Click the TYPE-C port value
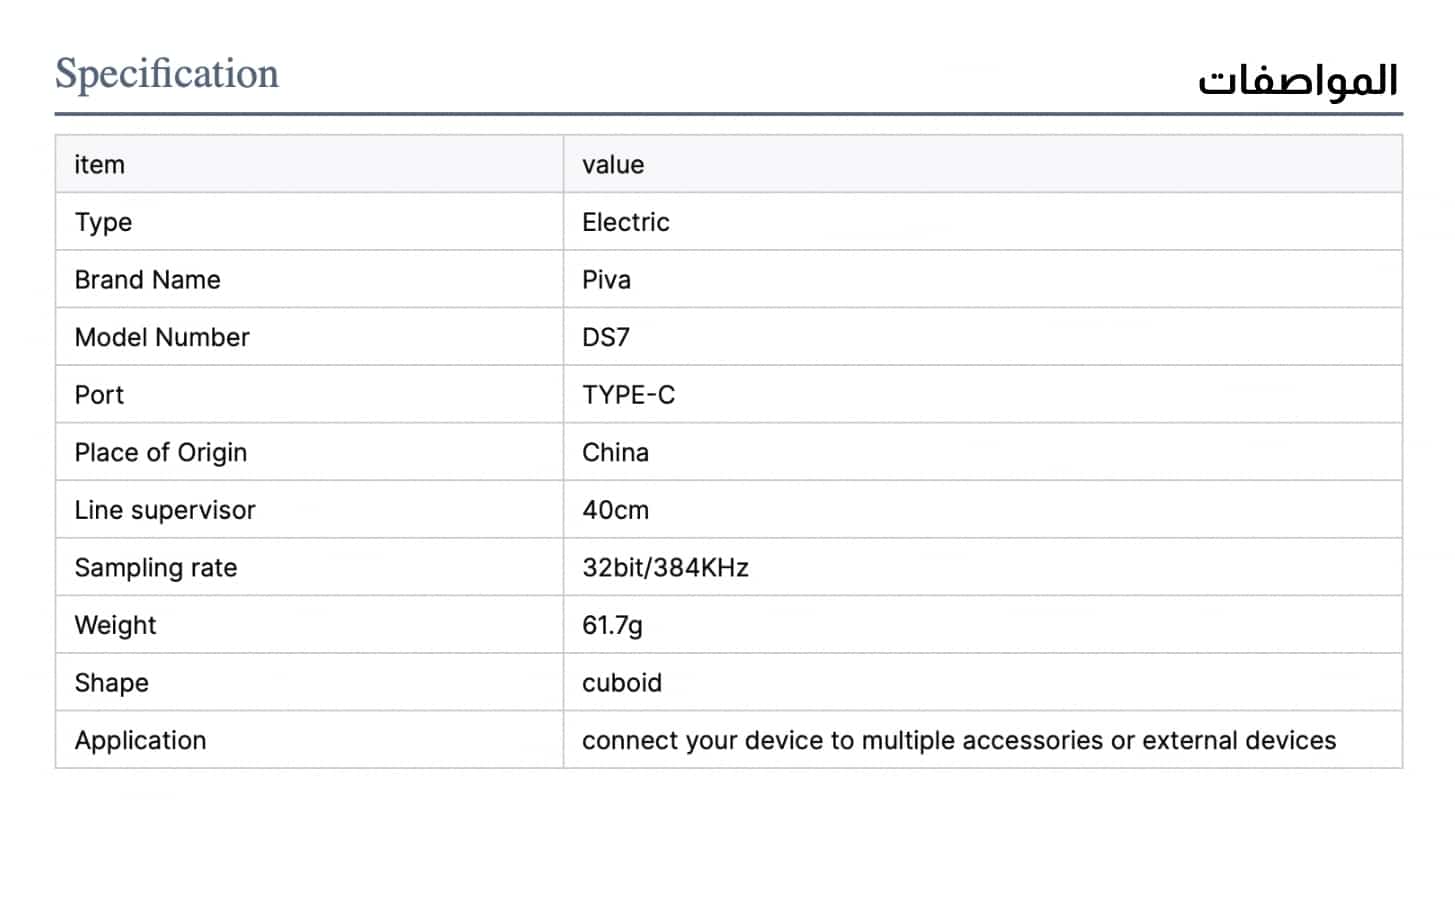 click(628, 395)
